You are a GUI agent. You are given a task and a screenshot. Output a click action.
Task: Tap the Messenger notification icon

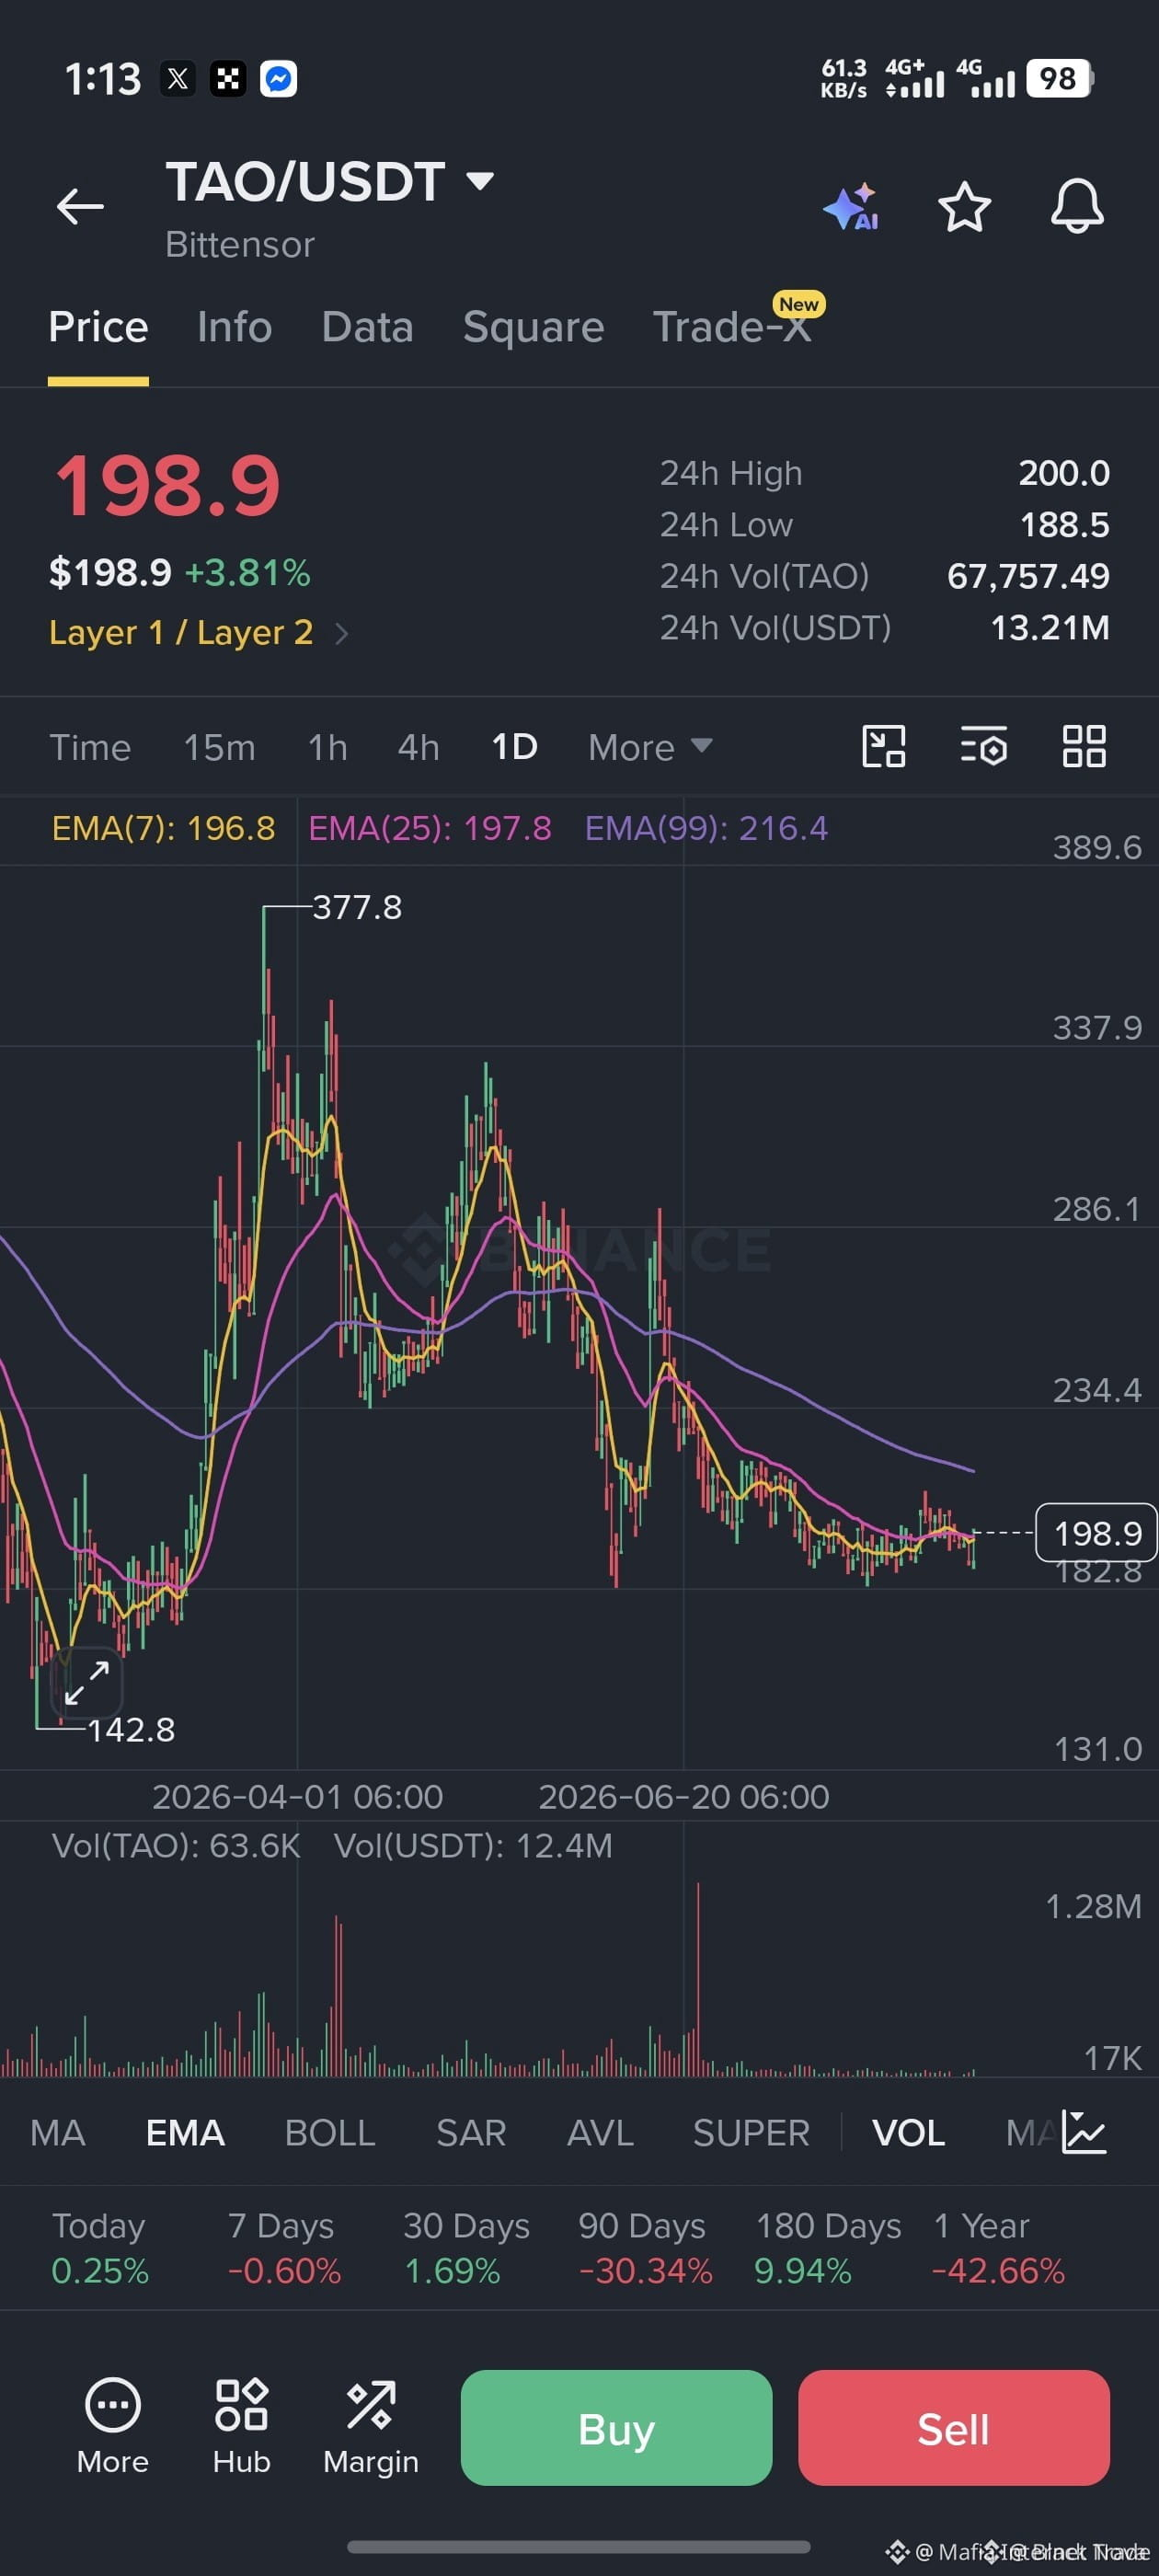pos(278,79)
